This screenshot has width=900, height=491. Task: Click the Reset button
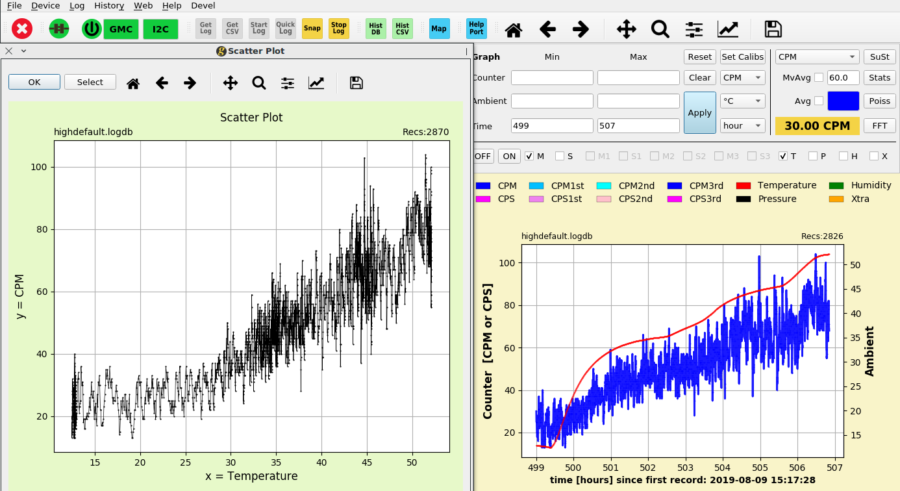tap(700, 57)
